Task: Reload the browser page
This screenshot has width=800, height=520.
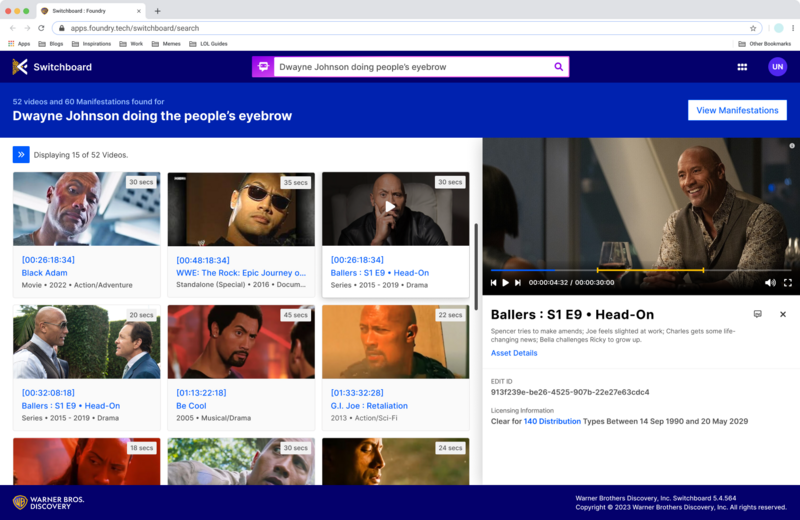Action: click(x=41, y=28)
